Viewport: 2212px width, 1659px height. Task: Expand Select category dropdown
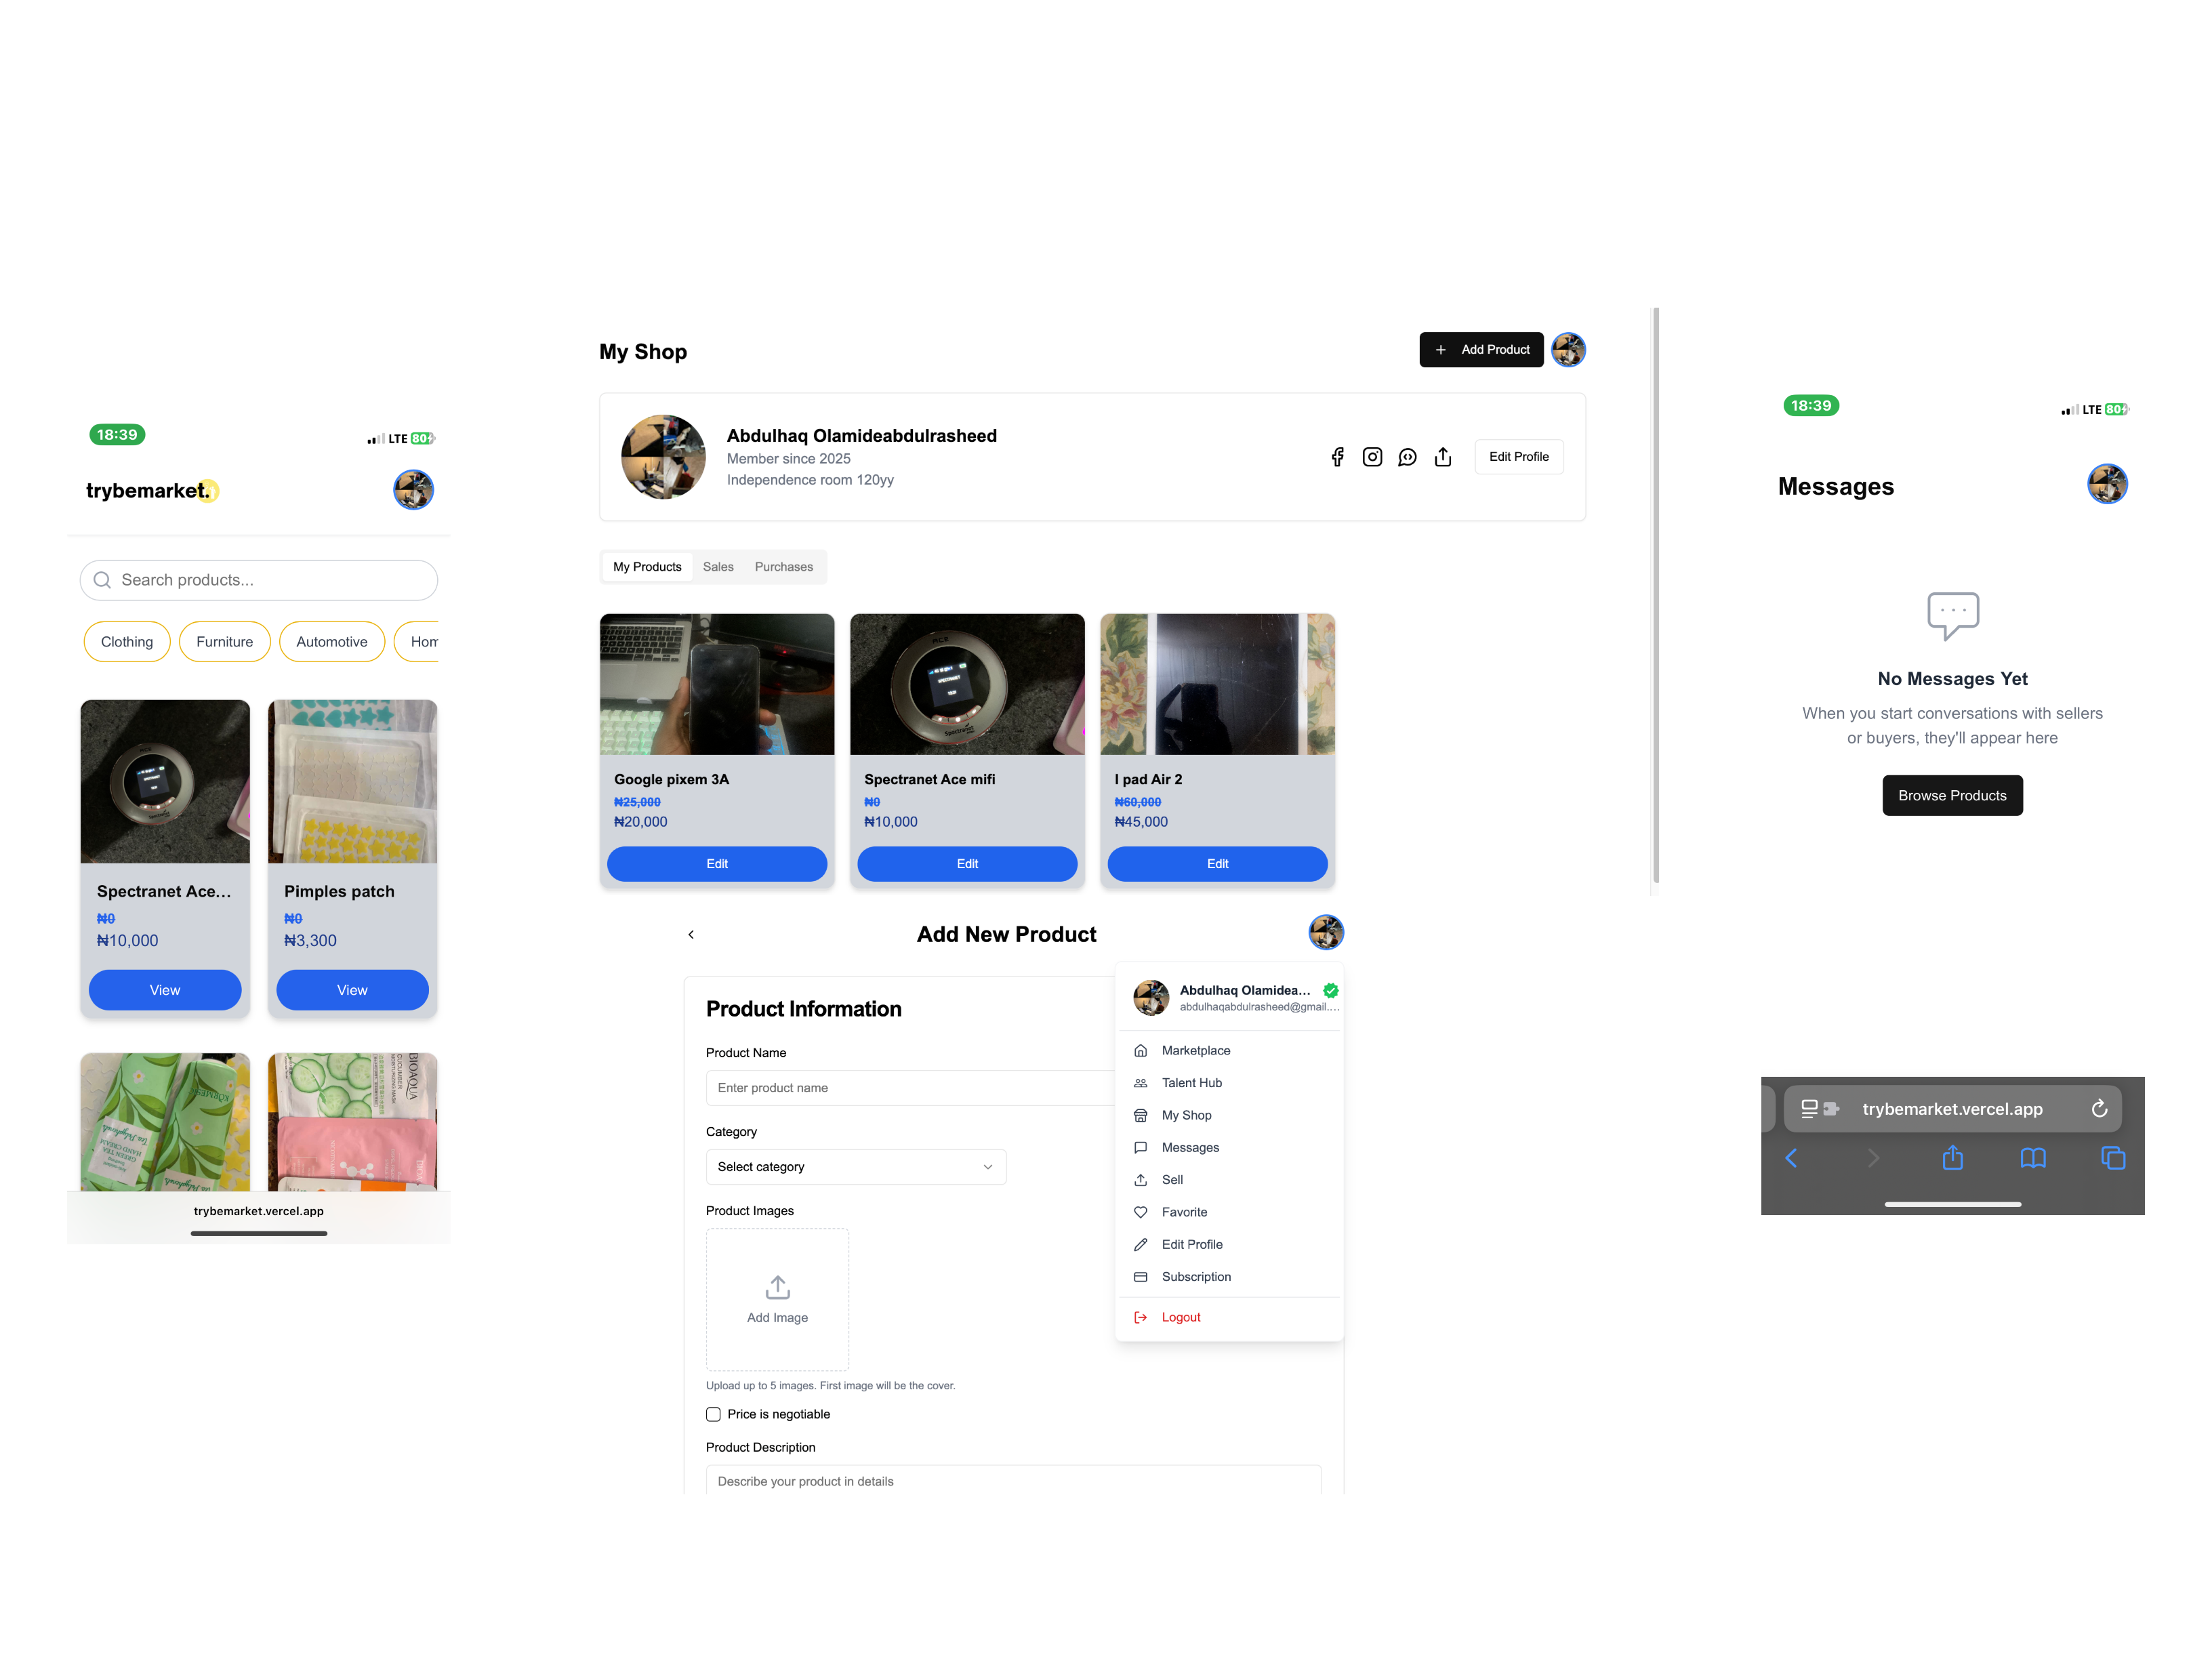click(x=856, y=1167)
